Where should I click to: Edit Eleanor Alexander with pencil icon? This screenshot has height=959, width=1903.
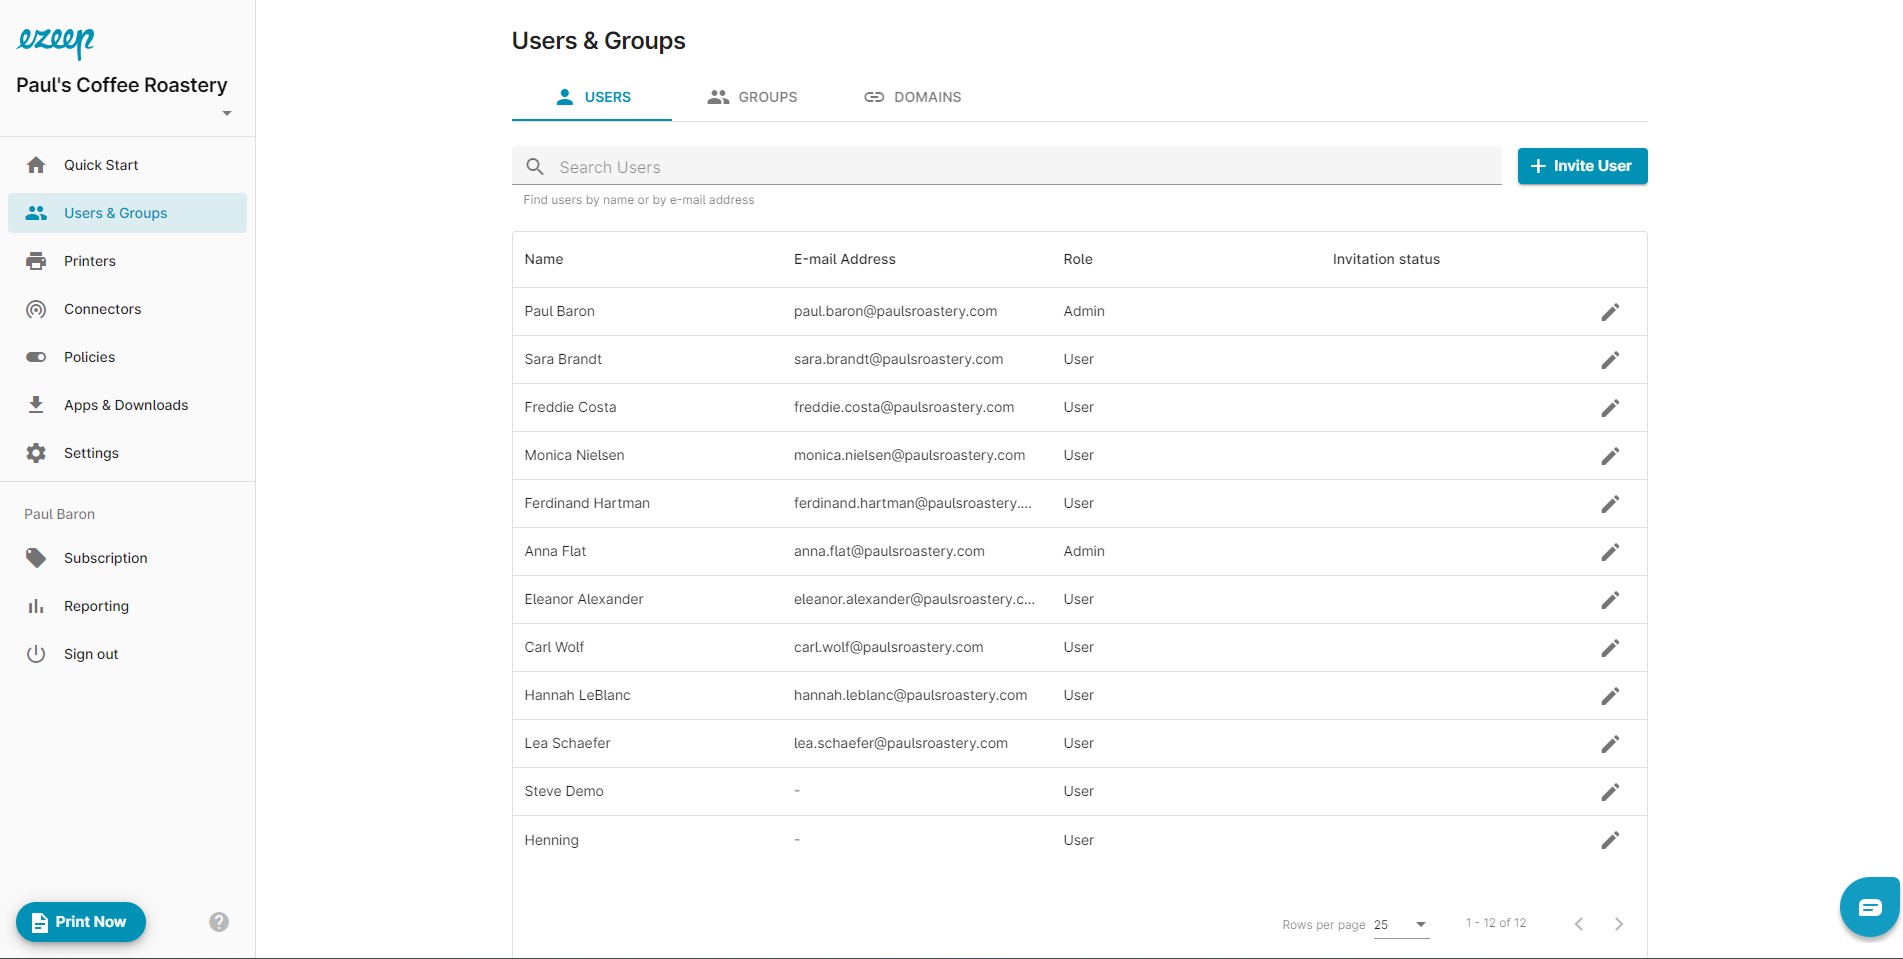tap(1610, 600)
